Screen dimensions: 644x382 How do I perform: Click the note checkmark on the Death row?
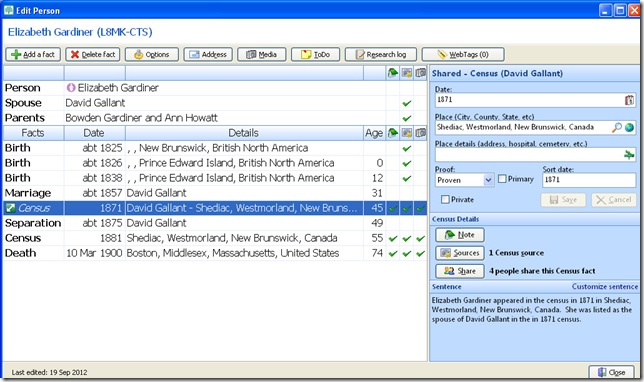(x=393, y=254)
